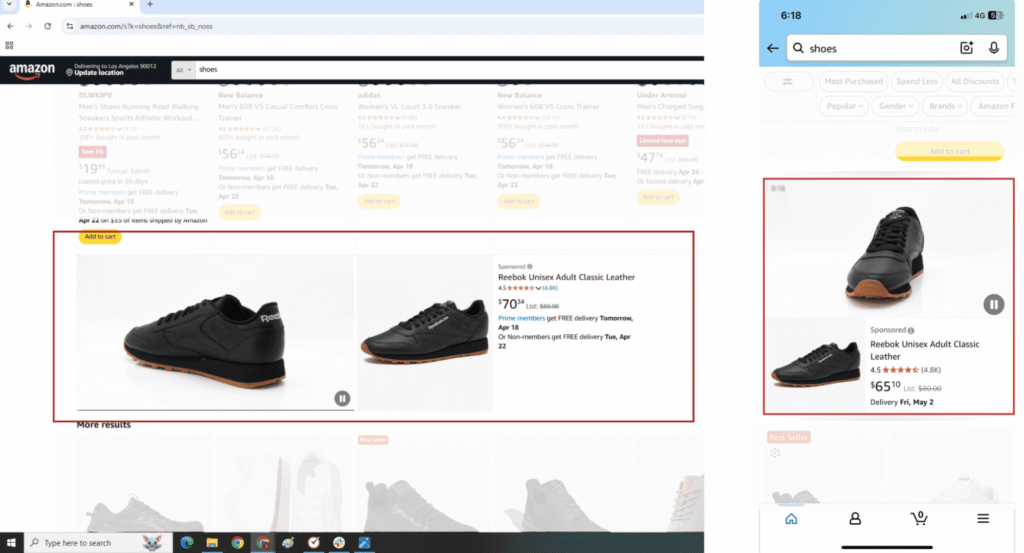Expand rating chevron for adidas VL Court
1024x553 pixels.
(x=398, y=118)
